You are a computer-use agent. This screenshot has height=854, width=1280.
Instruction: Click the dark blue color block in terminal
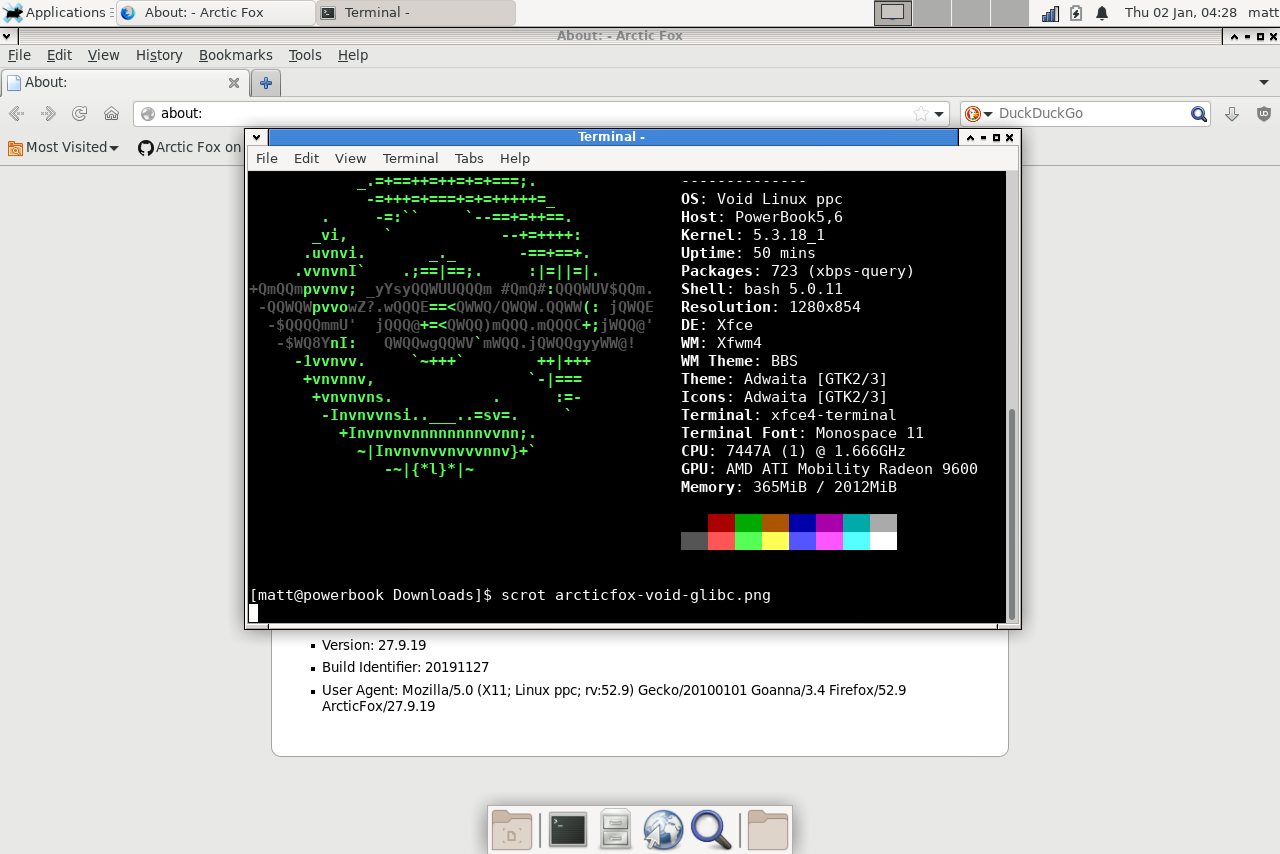802,523
